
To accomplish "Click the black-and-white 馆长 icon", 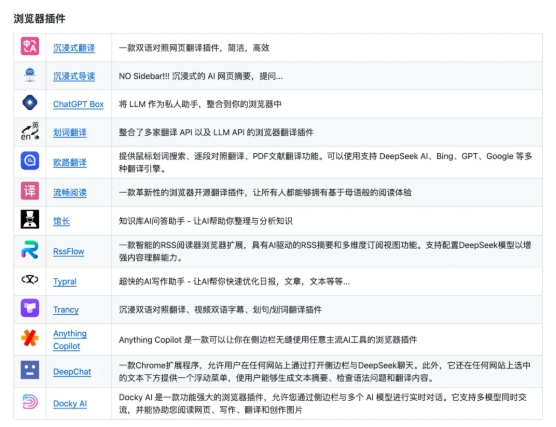I will point(30,220).
